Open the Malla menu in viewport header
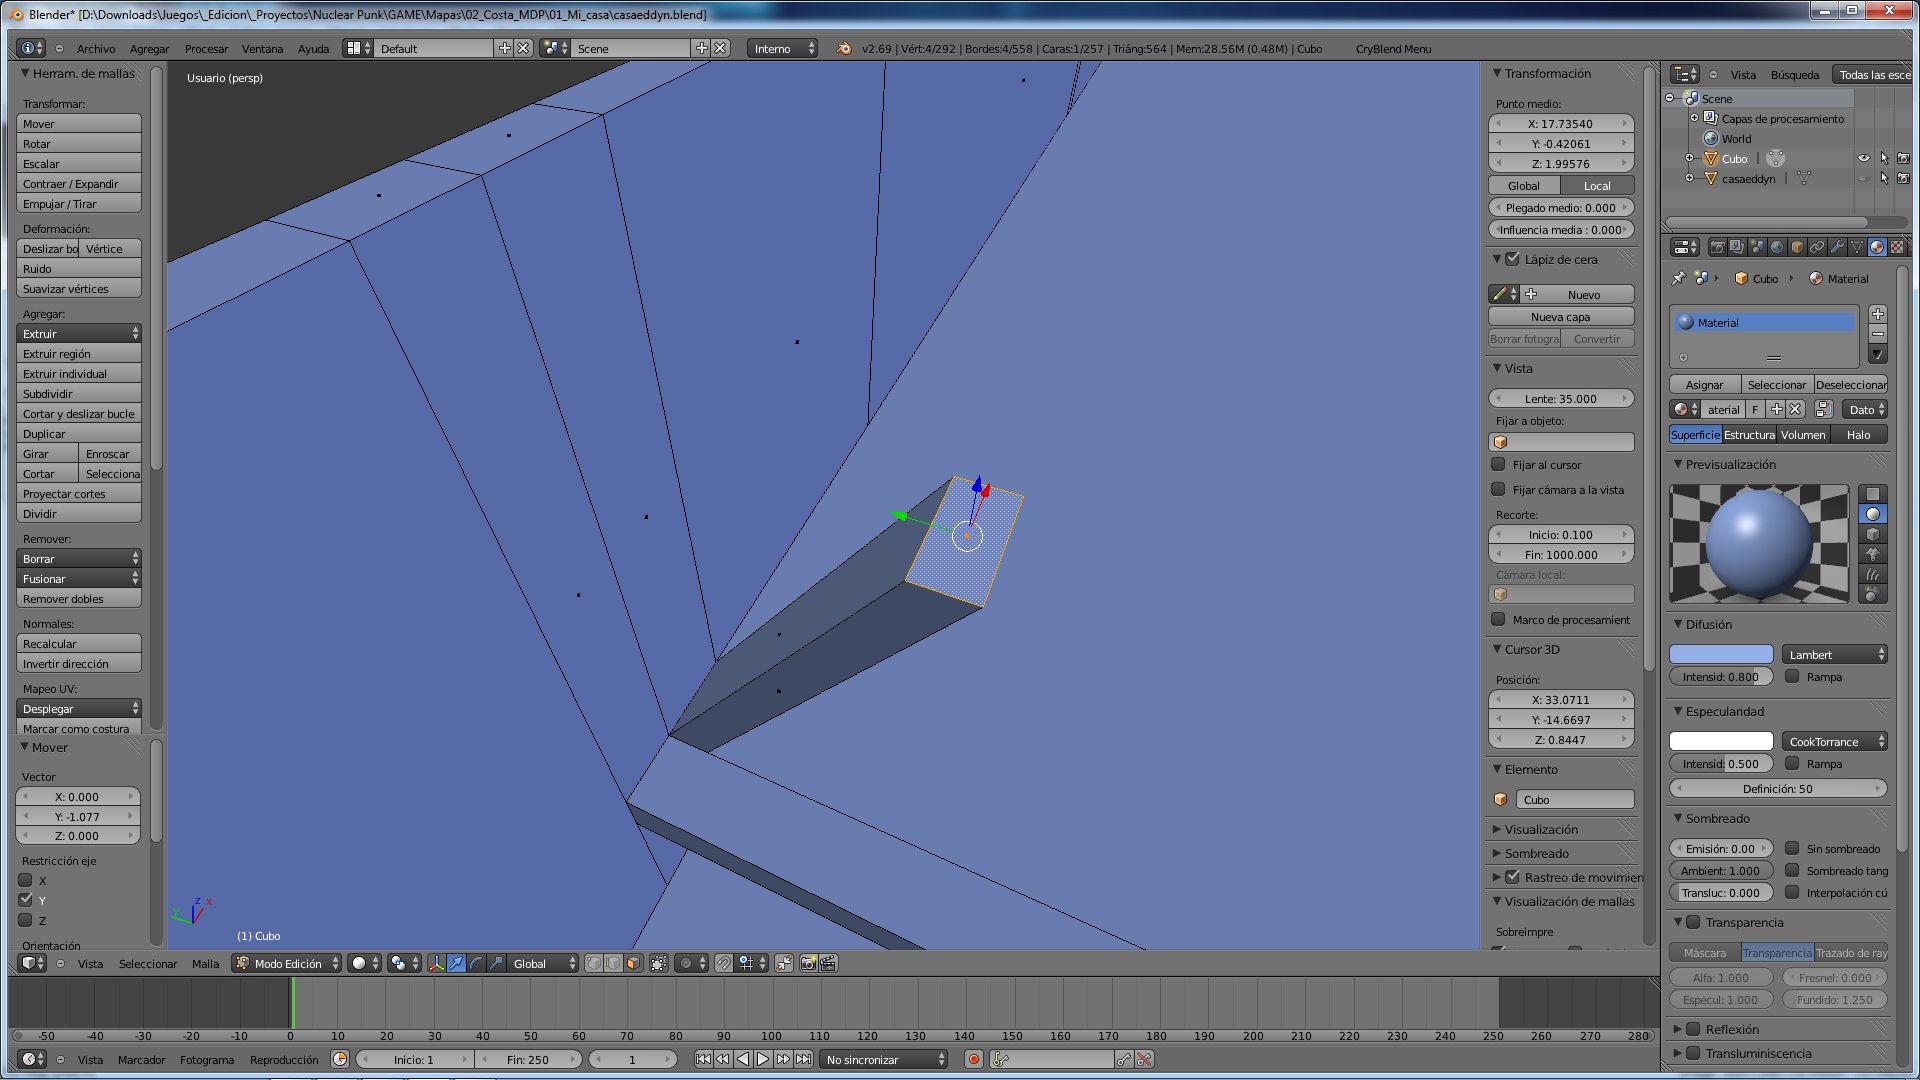 [x=205, y=963]
